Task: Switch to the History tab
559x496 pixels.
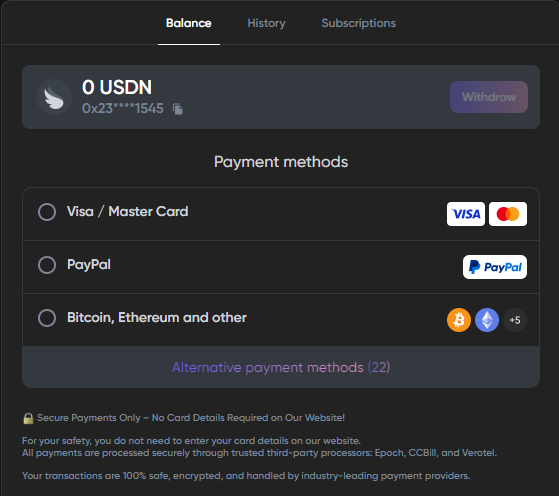Action: 266,23
